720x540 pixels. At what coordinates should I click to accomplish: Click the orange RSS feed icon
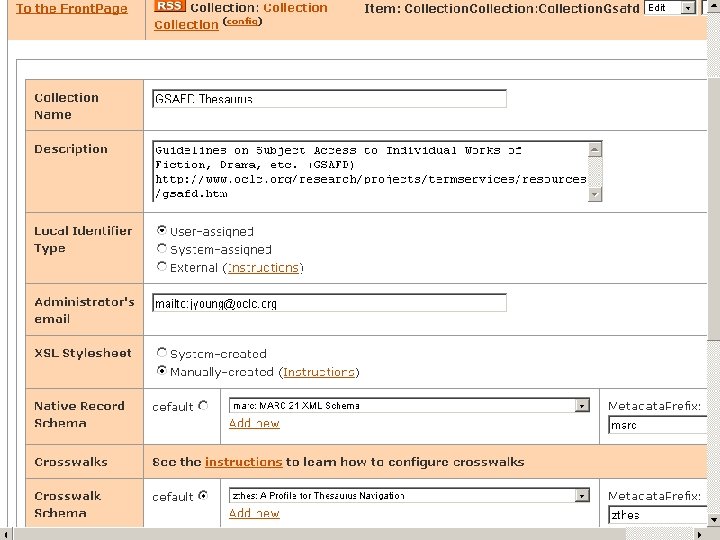170,7
